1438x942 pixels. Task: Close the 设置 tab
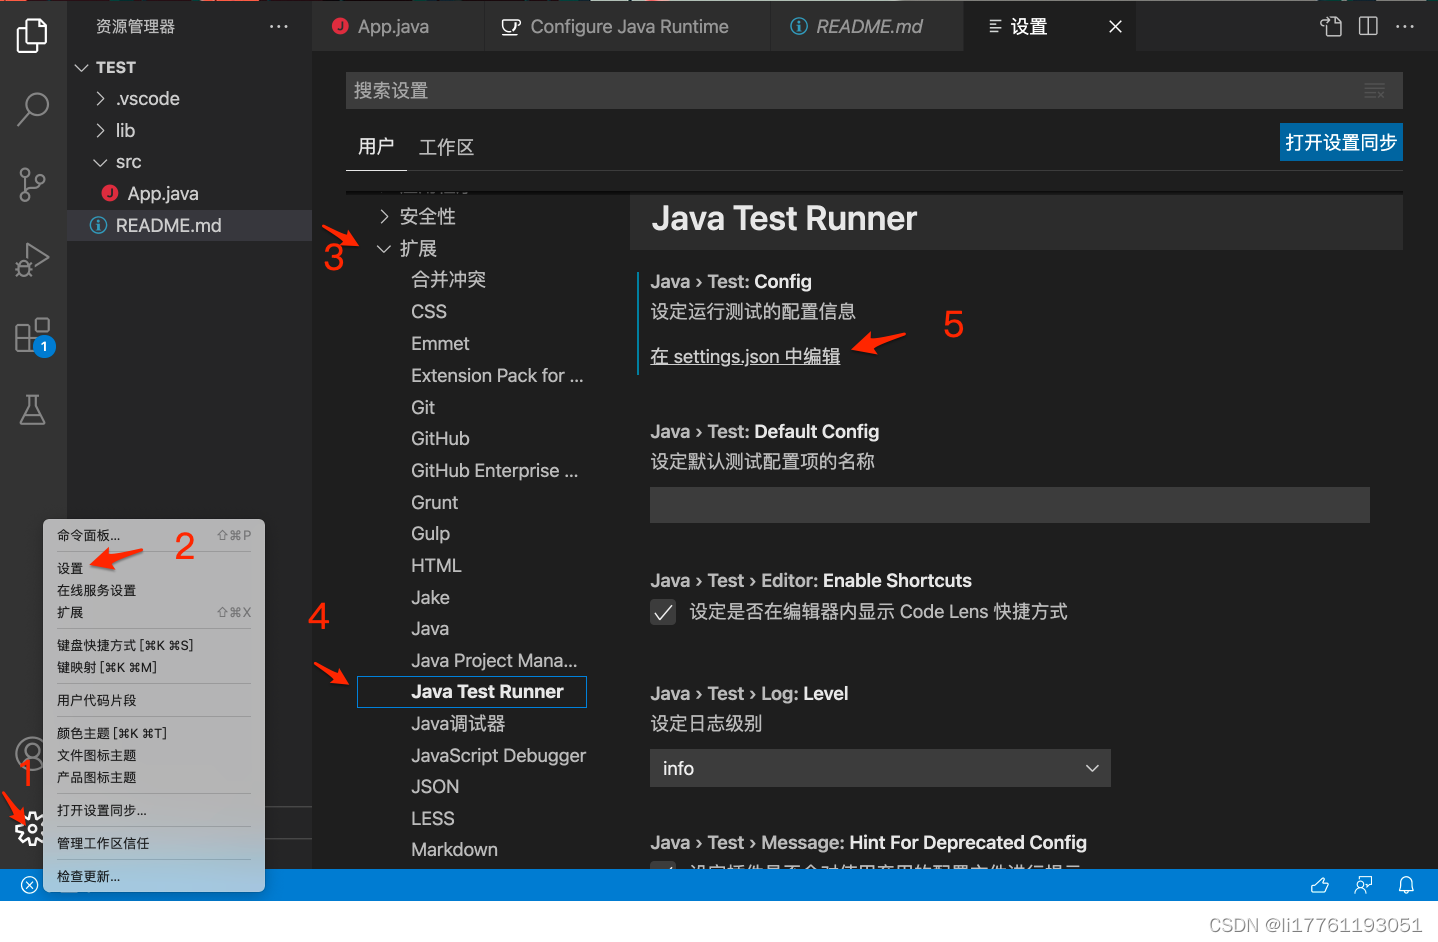click(1115, 27)
